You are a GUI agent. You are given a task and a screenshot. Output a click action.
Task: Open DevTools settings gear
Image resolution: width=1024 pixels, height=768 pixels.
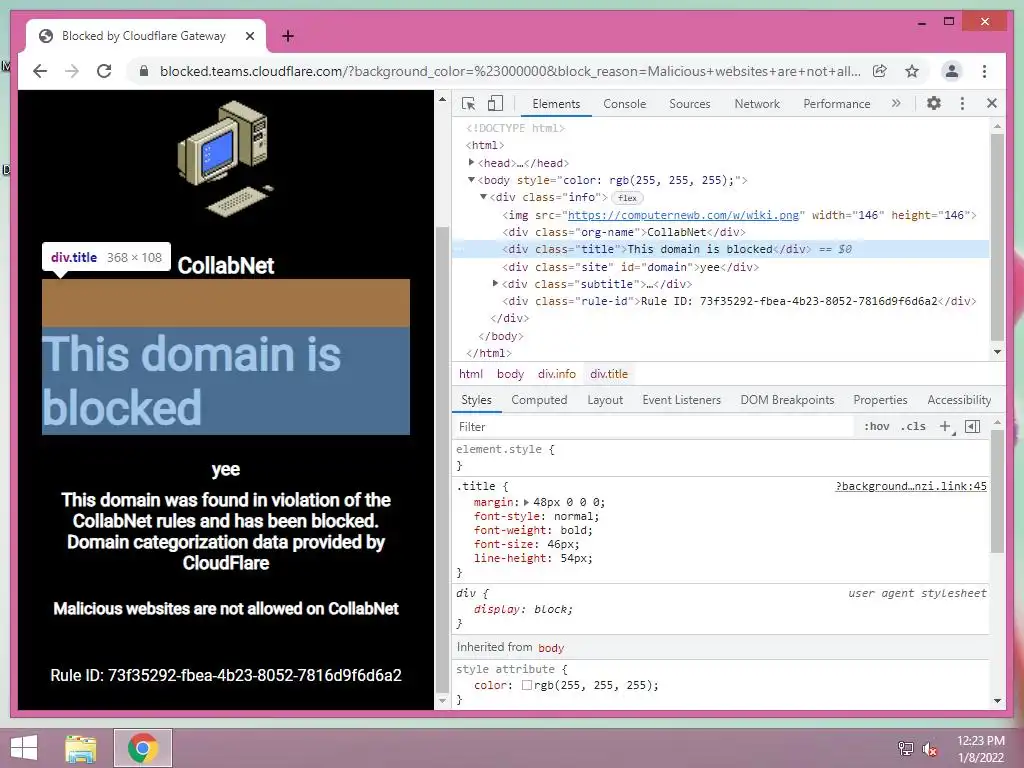[934, 103]
